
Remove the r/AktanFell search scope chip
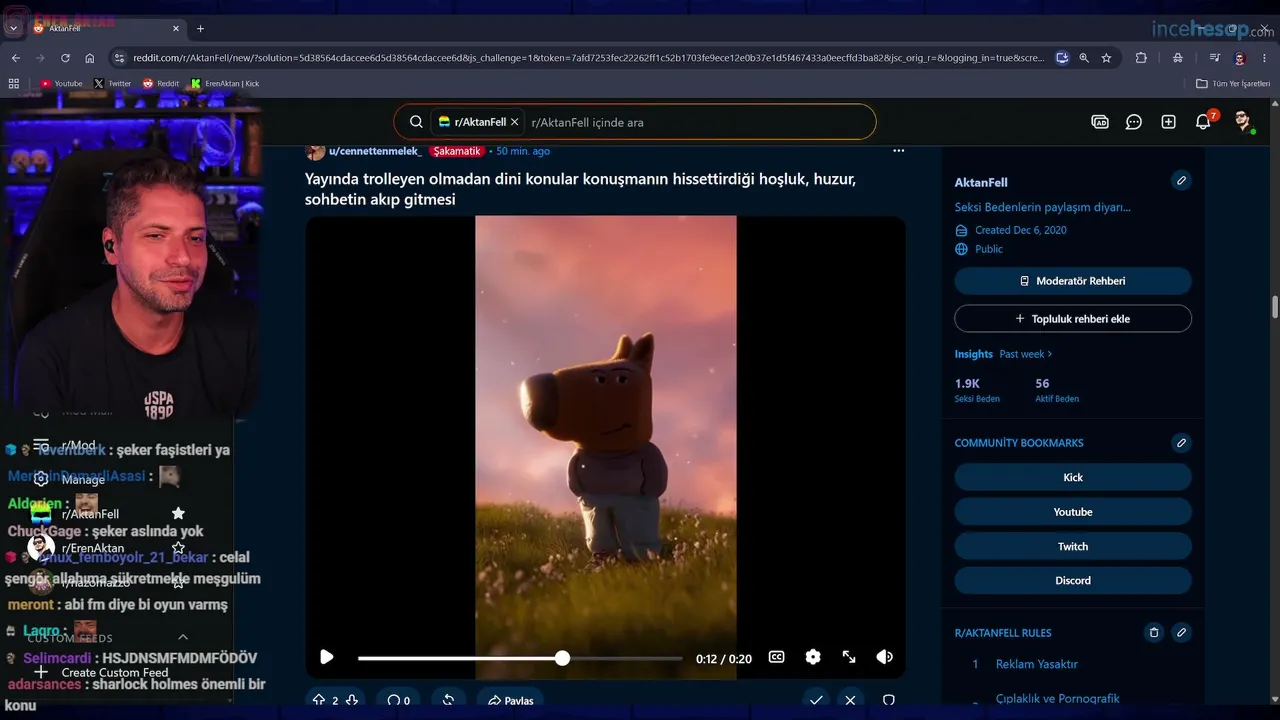point(515,122)
